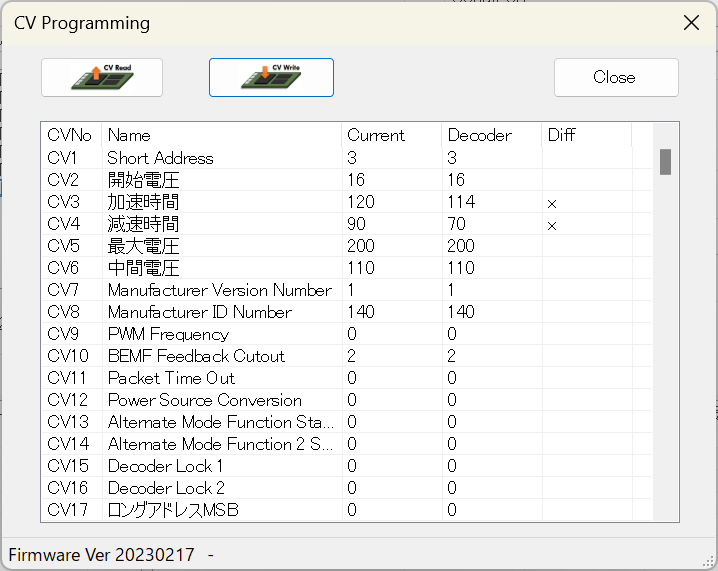
Task: Select the CV1 Short Address row
Action: [160, 158]
